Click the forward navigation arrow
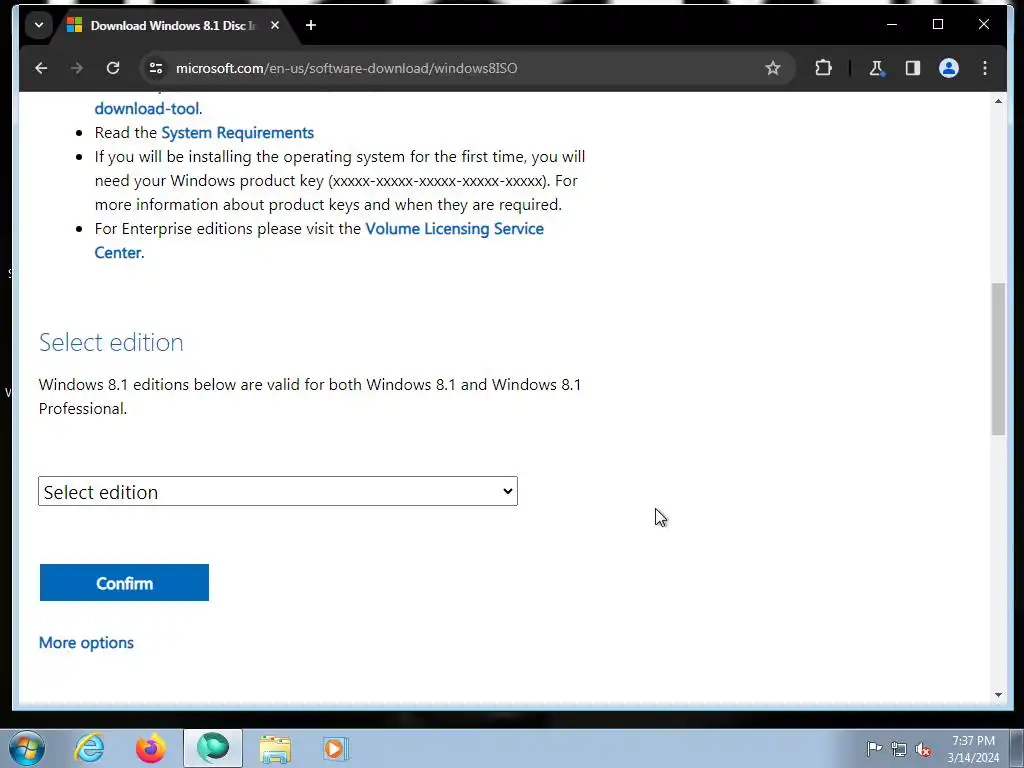 coord(77,68)
